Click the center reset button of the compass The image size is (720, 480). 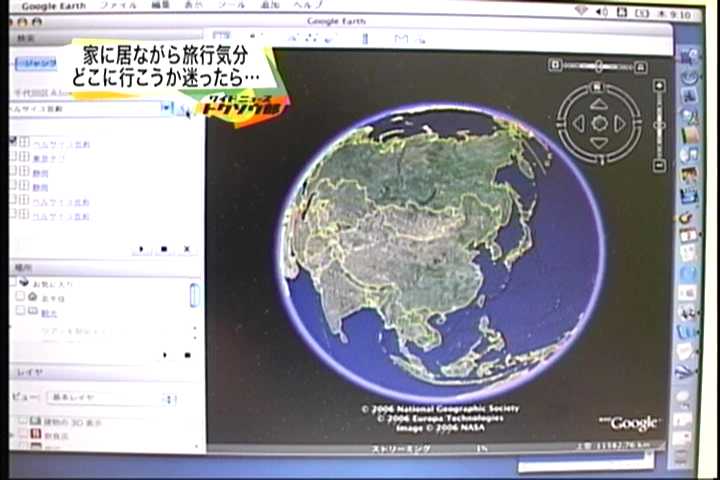click(x=599, y=123)
